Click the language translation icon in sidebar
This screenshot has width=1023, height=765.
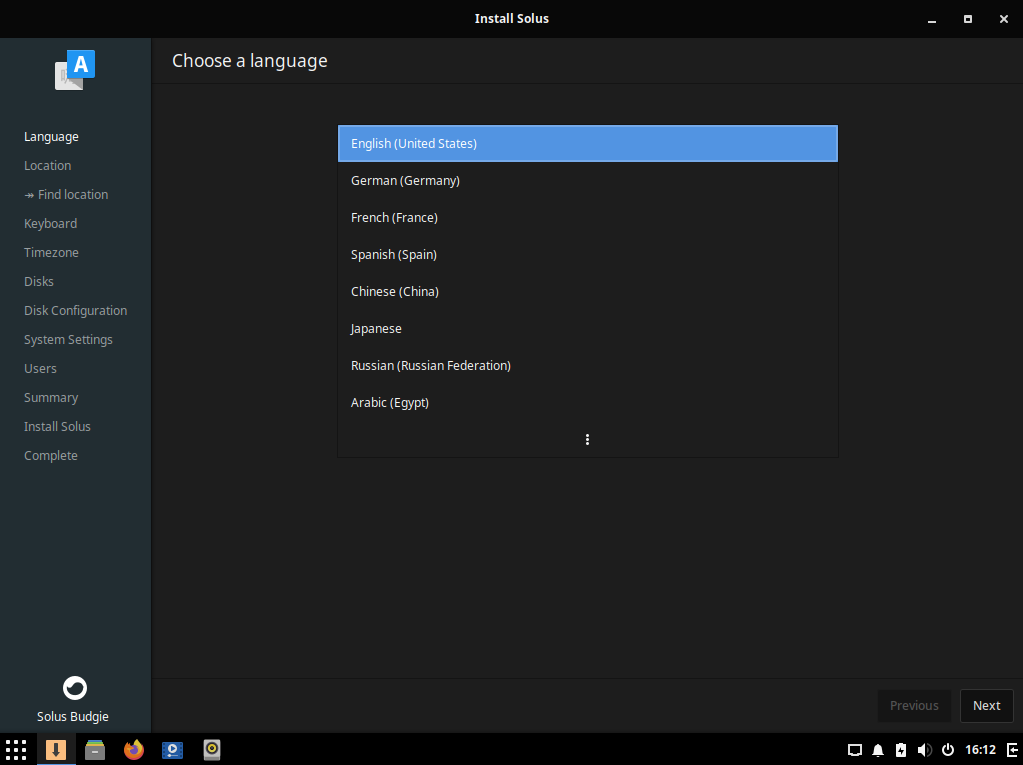[x=75, y=70]
